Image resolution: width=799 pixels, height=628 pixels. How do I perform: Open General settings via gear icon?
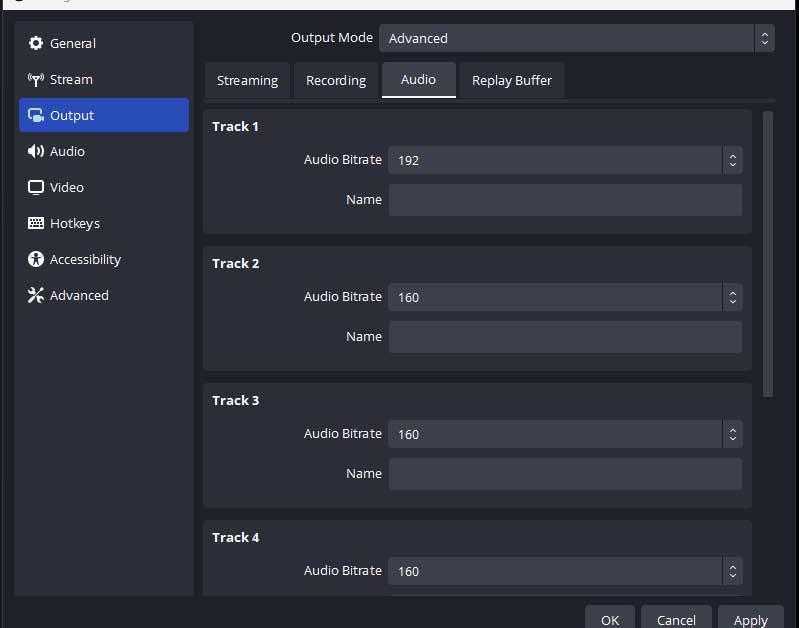click(x=36, y=43)
